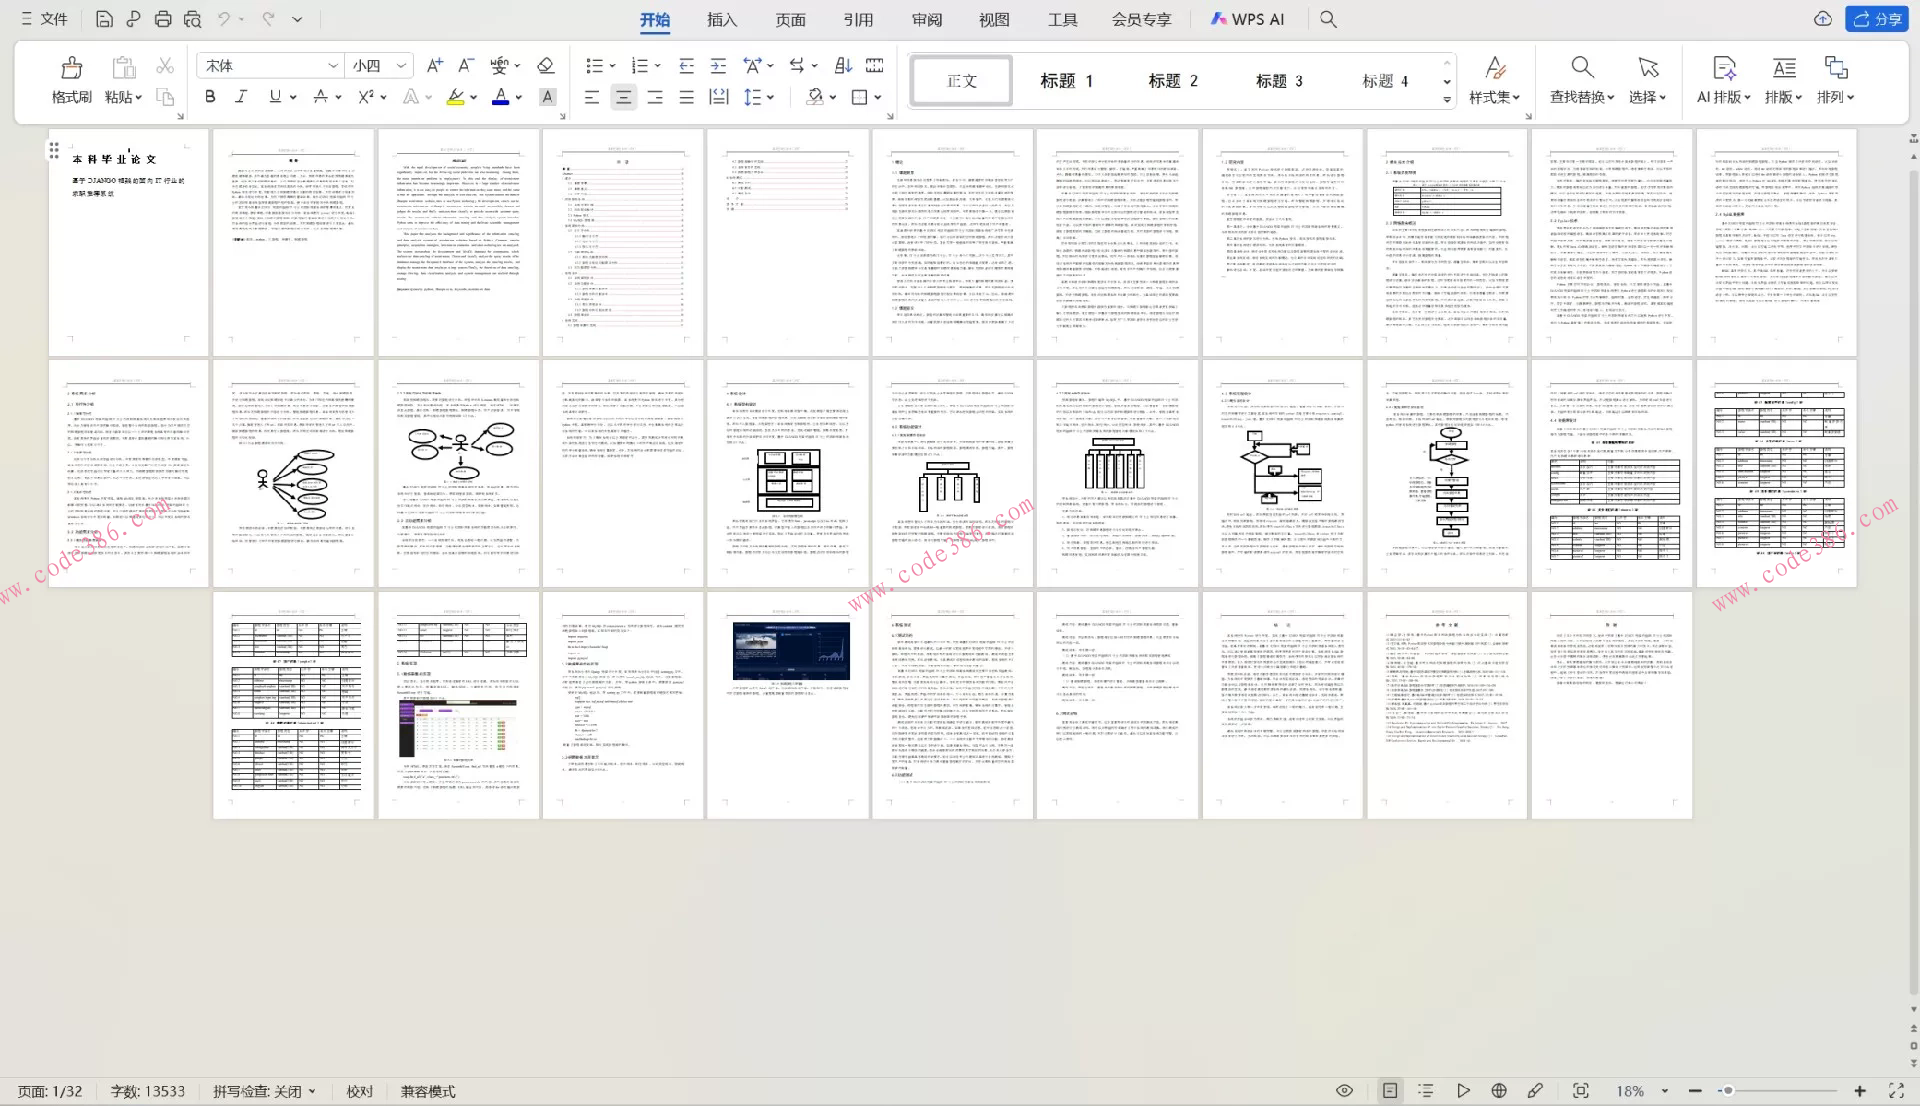Switch to the 插入 ribbon tab
Screen dimensions: 1920x1106
[x=721, y=19]
